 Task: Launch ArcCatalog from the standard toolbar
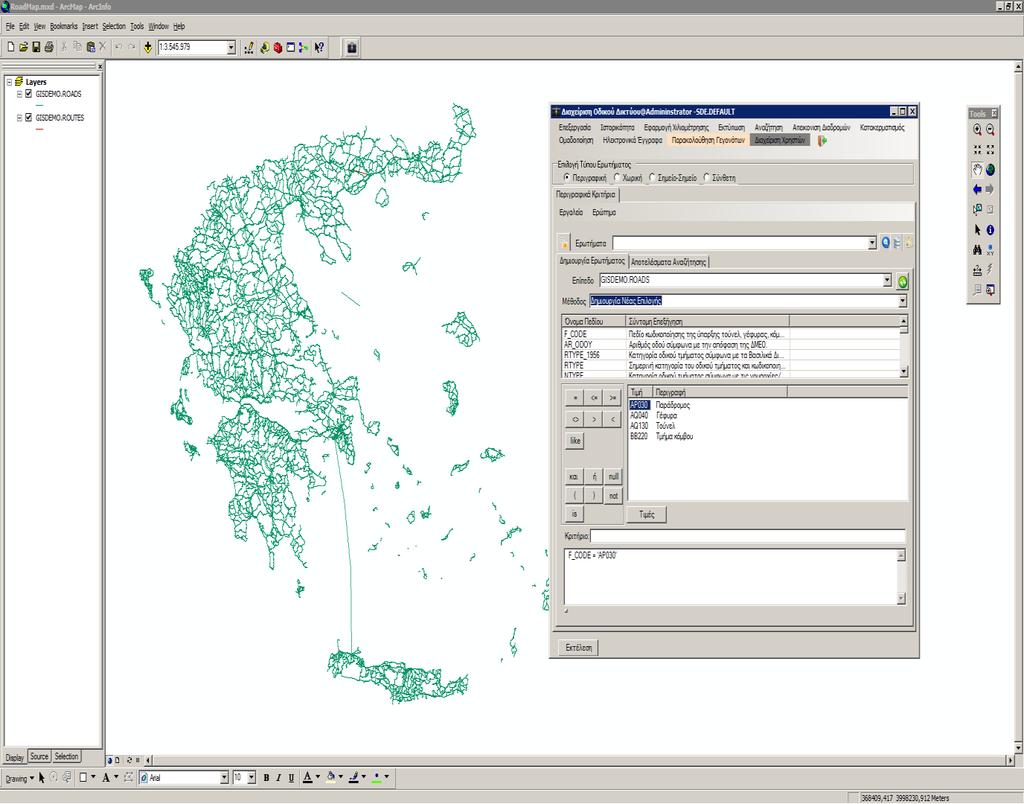pos(264,48)
